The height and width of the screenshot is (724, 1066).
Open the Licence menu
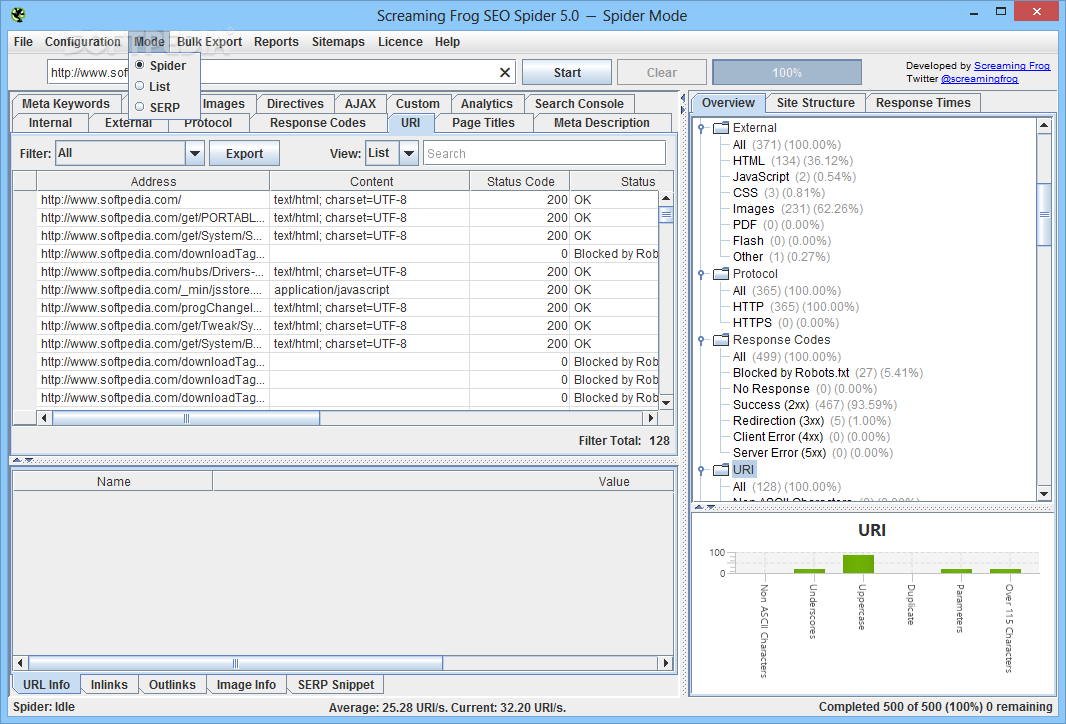tap(400, 41)
